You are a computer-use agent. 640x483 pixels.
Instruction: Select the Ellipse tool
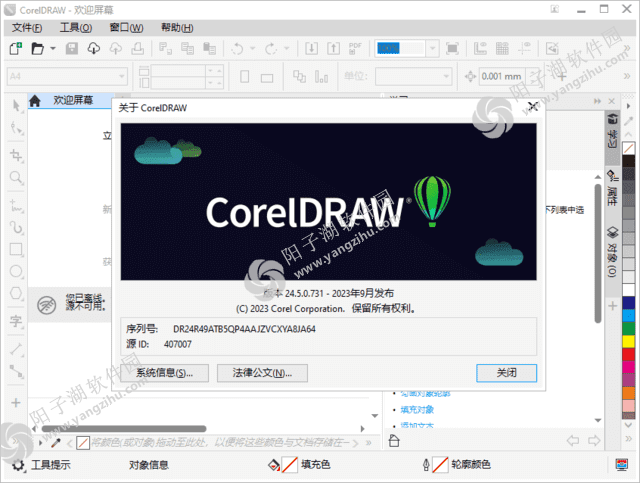click(x=16, y=272)
